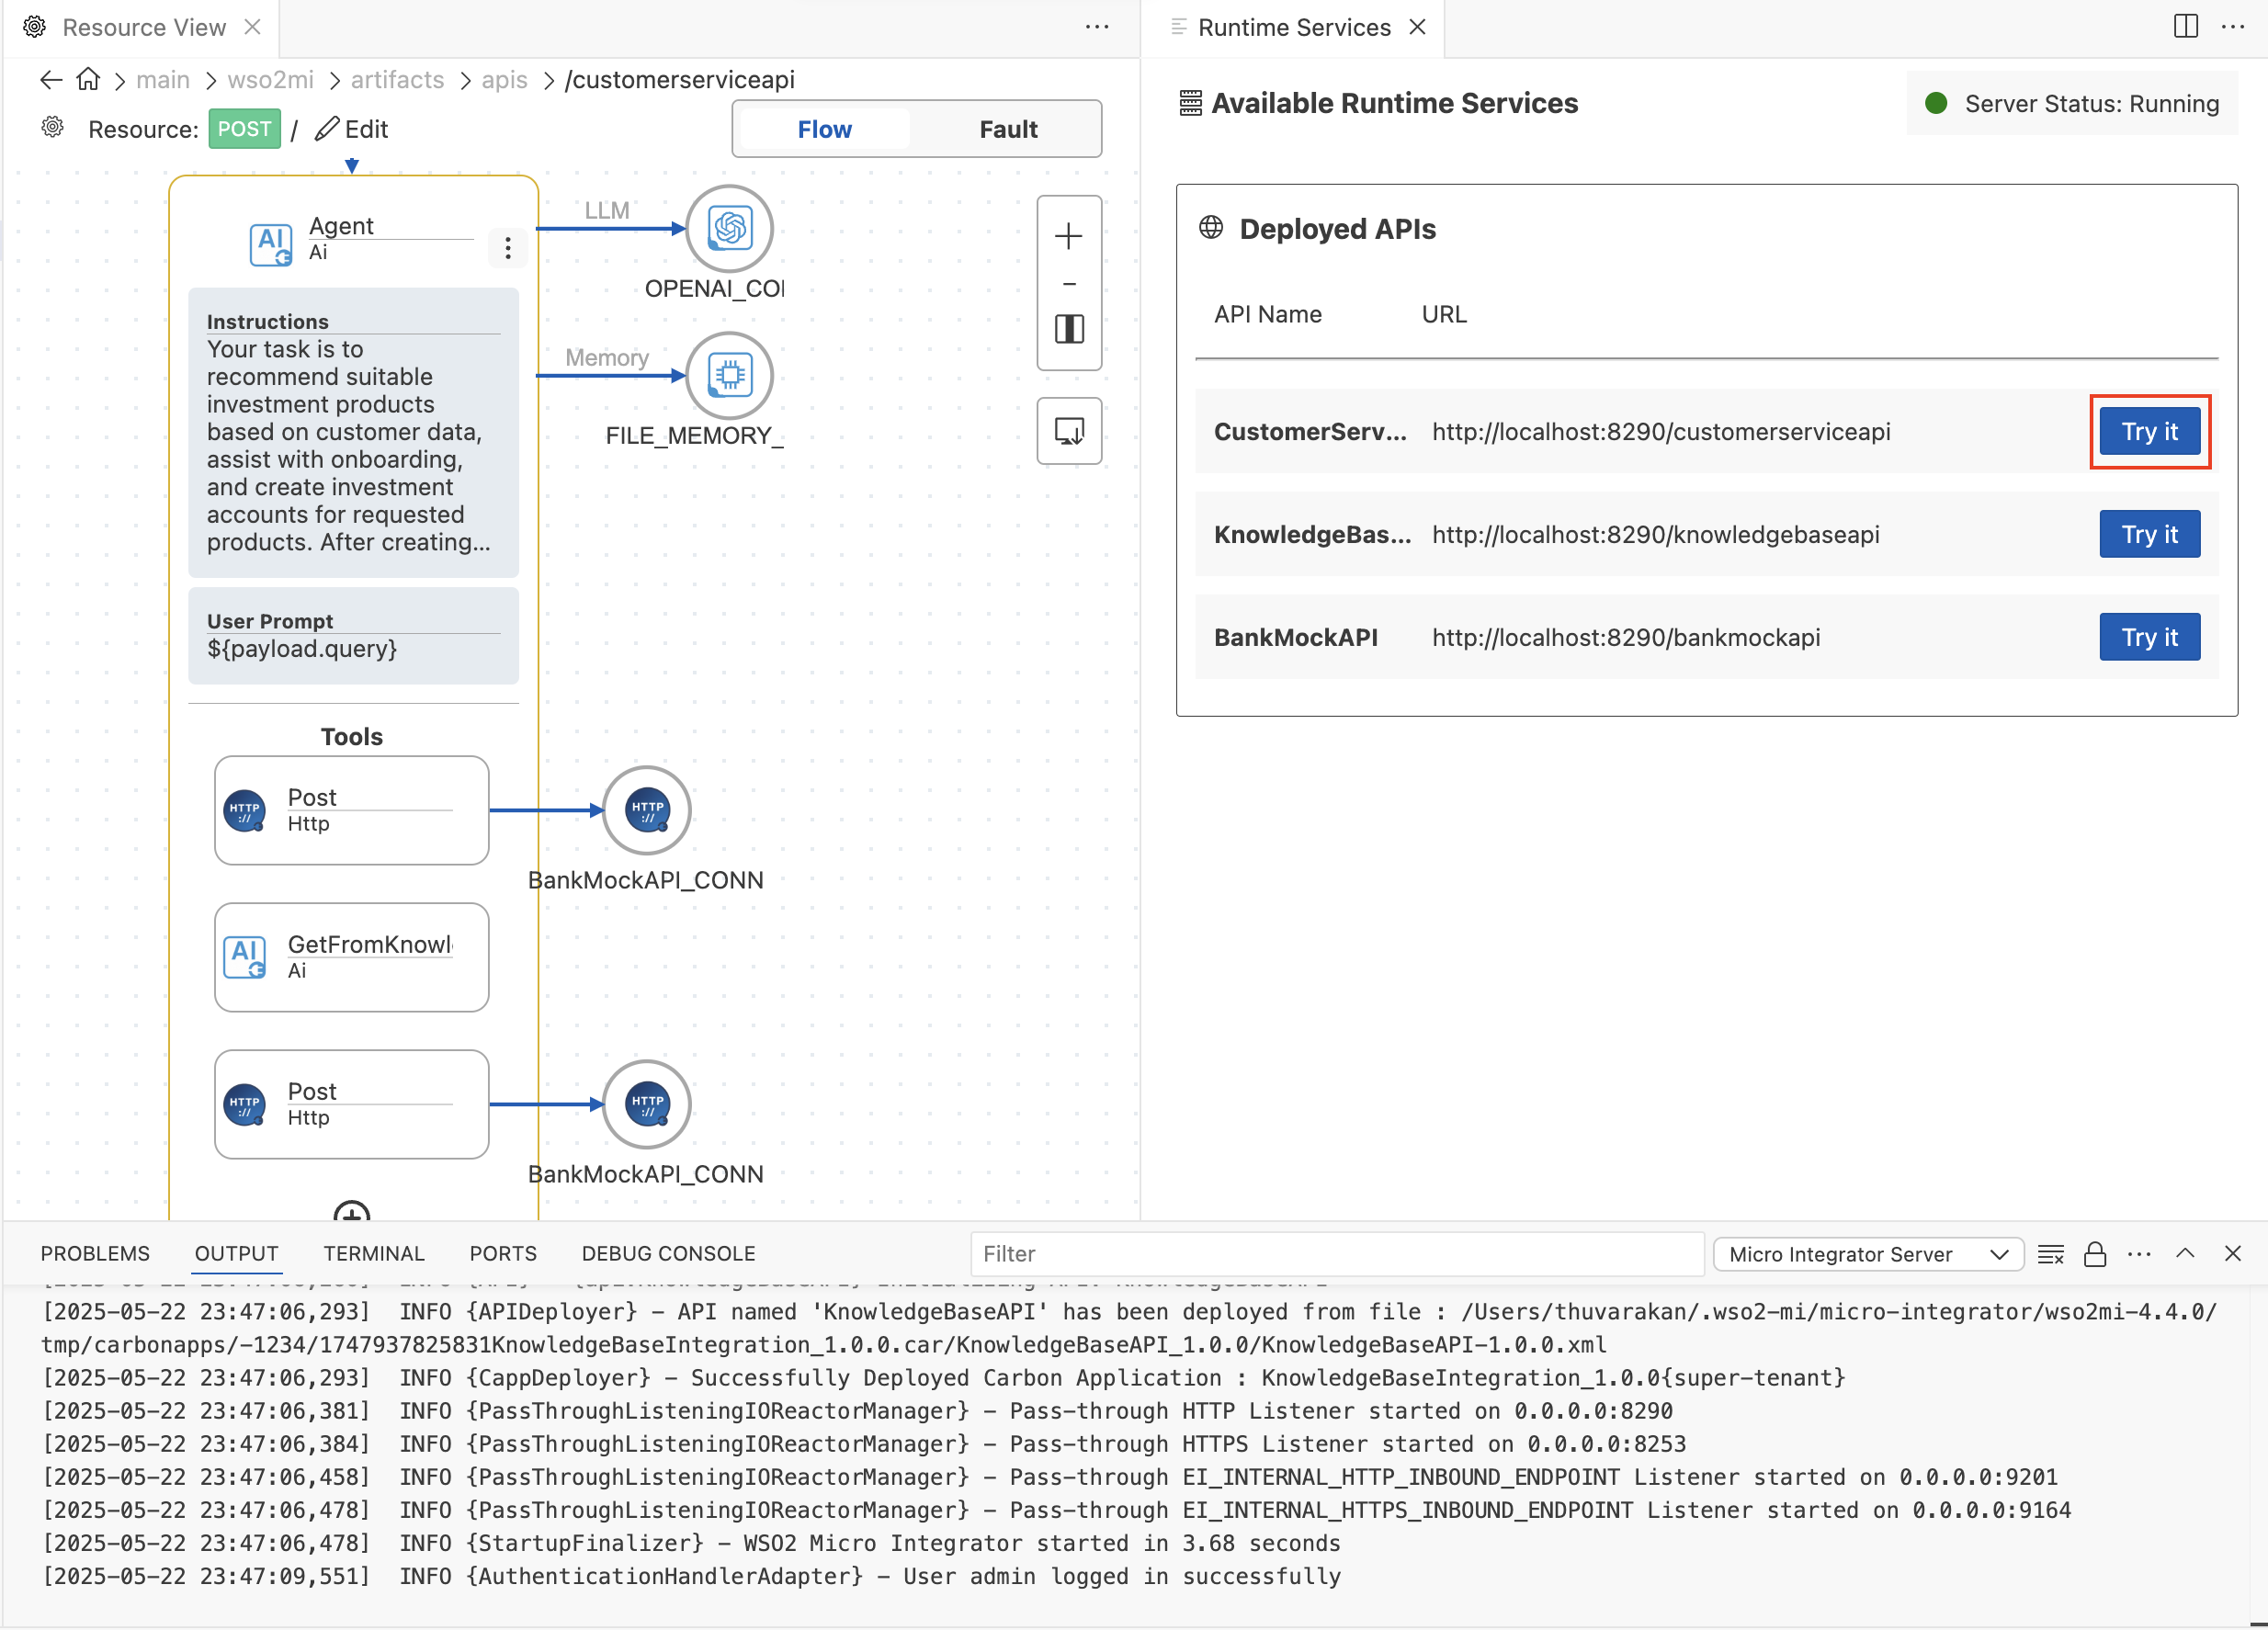Zoom out the flow diagram
The image size is (2268, 1630).
point(1069,284)
